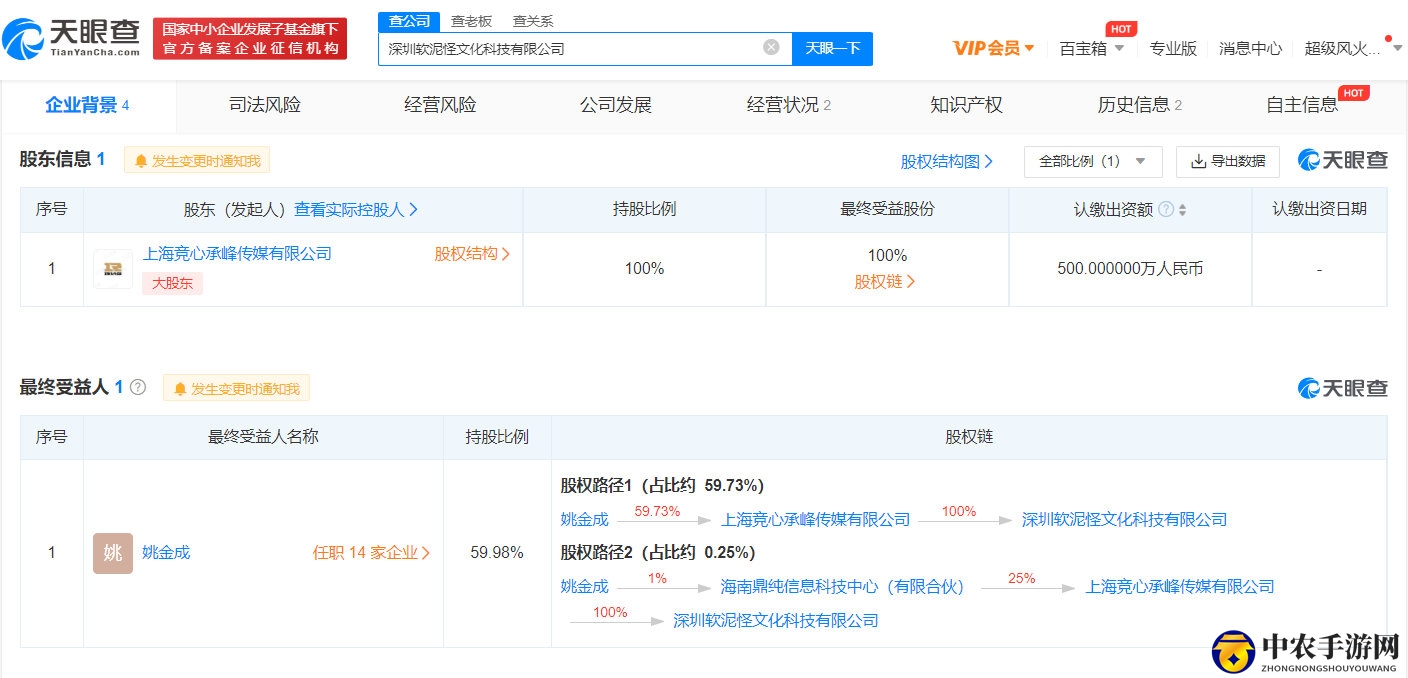Image resolution: width=1408 pixels, height=678 pixels.
Task: Switch to the 司法风险 tab
Action: point(265,105)
